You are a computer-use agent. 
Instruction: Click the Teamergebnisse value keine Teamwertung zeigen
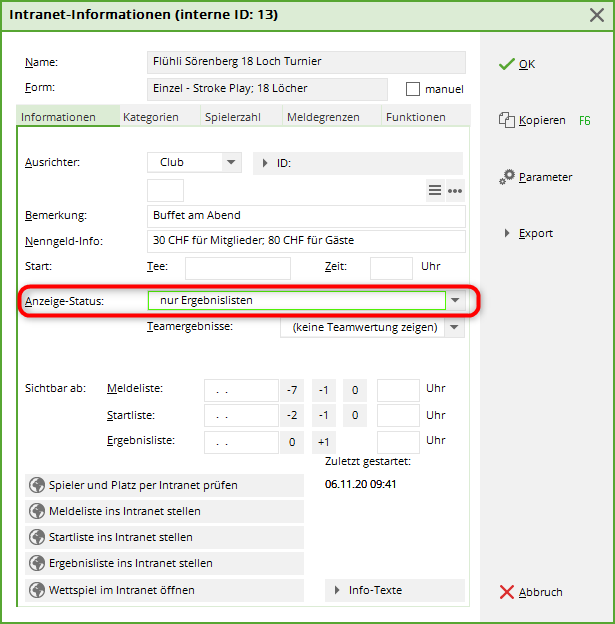coord(362,327)
